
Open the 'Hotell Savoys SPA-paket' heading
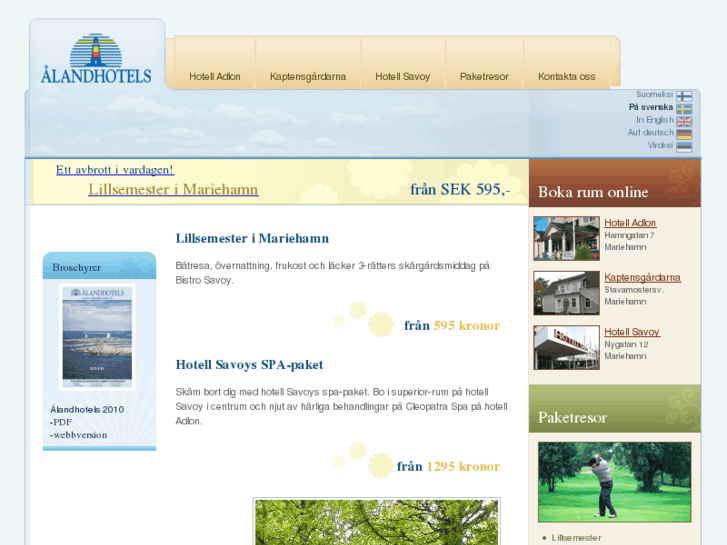click(249, 365)
